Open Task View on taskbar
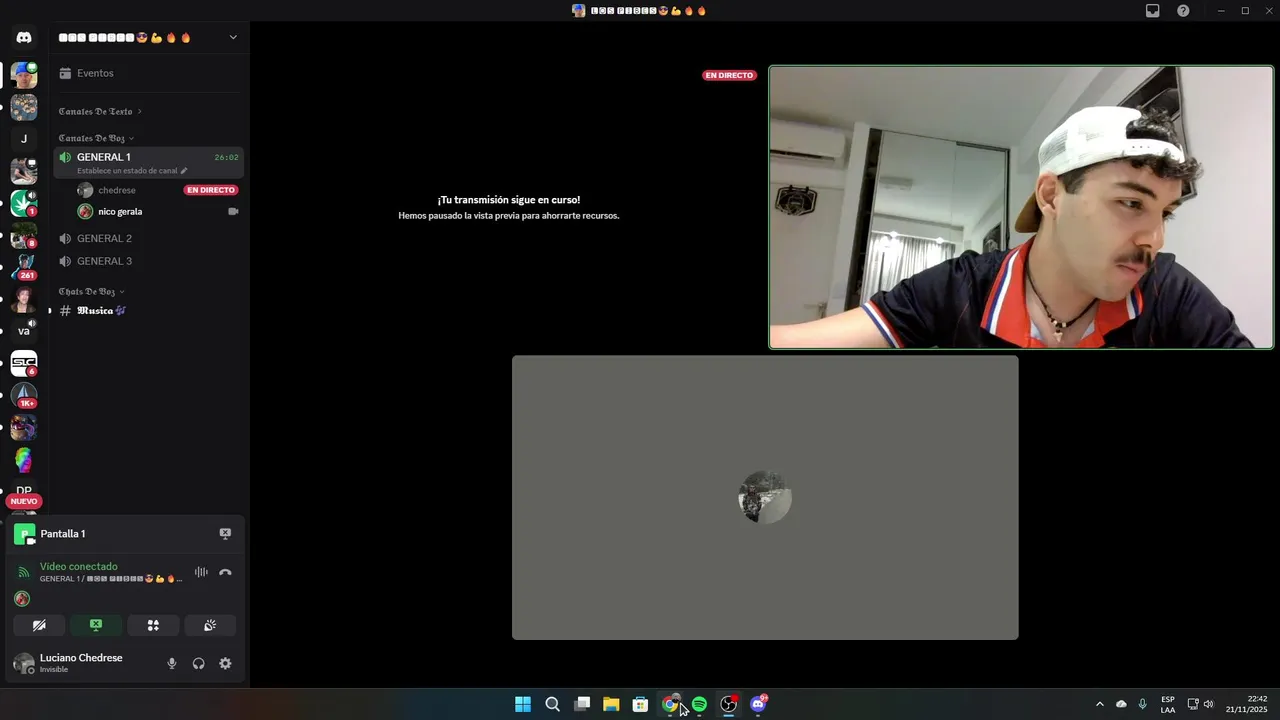This screenshot has width=1280, height=720. pos(582,704)
